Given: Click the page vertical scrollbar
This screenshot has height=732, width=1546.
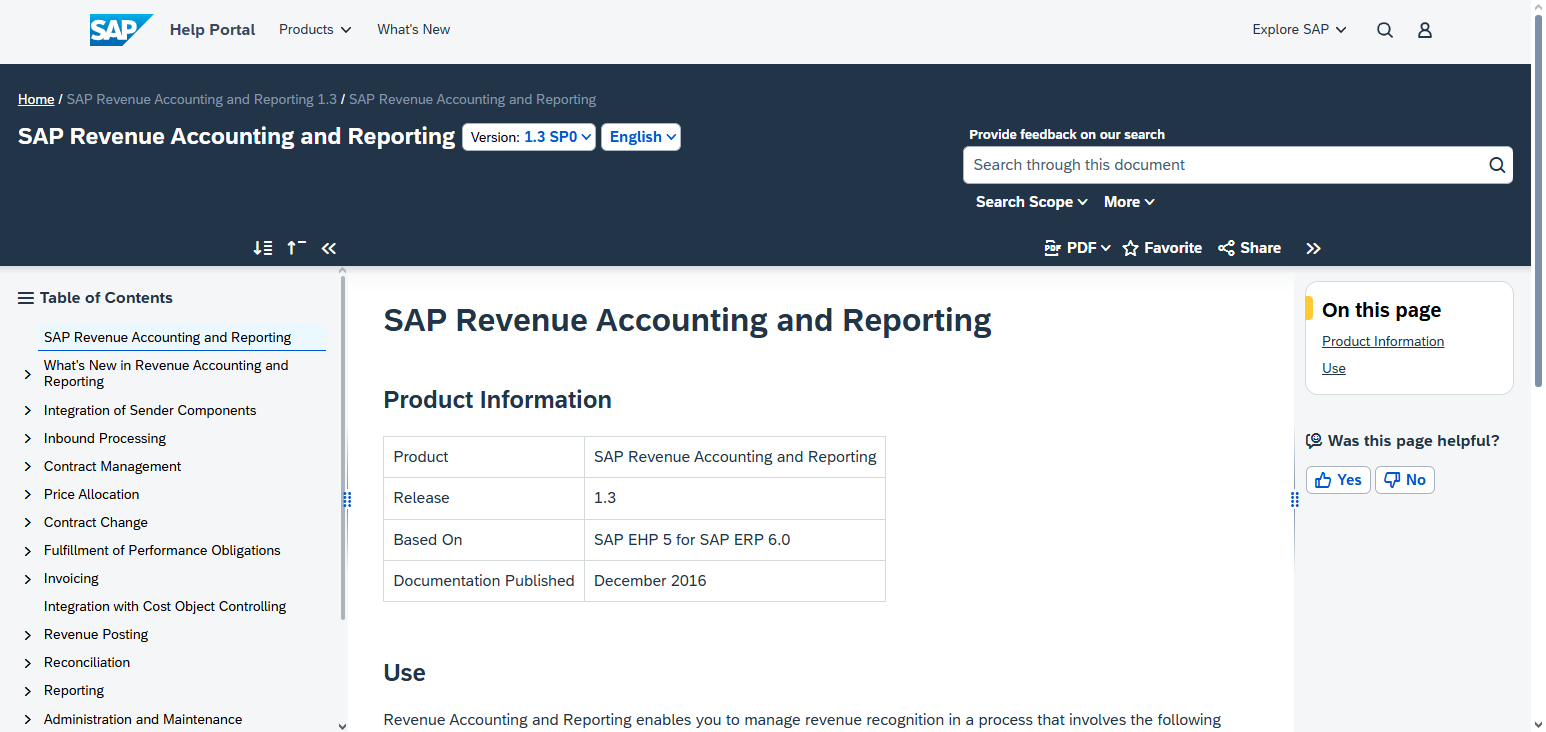Looking at the screenshot, I should (x=1538, y=200).
